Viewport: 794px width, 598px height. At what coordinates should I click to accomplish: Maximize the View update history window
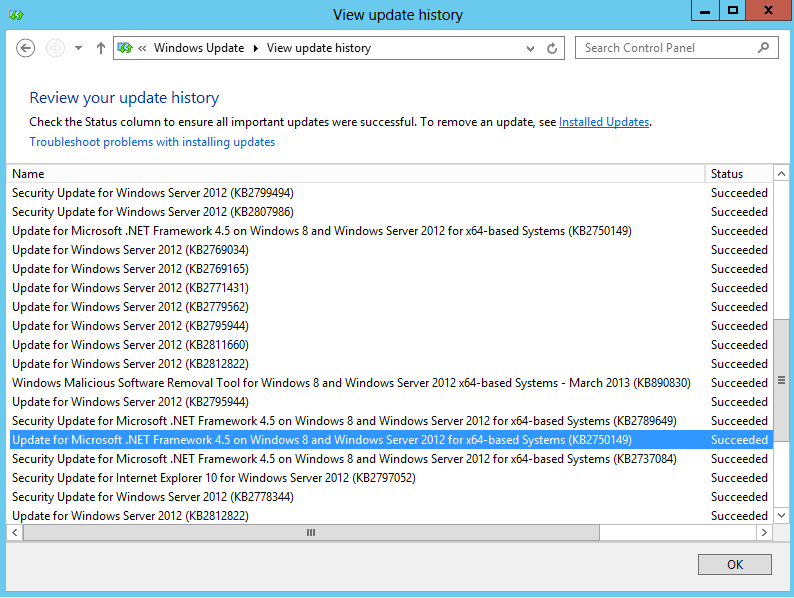(x=732, y=10)
